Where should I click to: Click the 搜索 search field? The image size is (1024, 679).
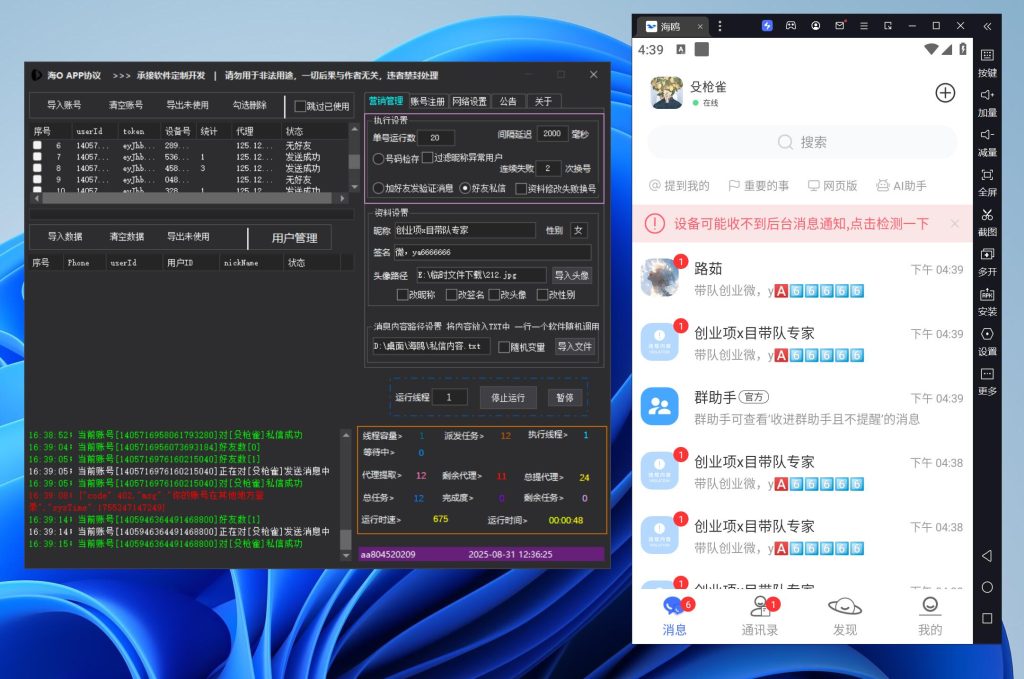tap(802, 142)
